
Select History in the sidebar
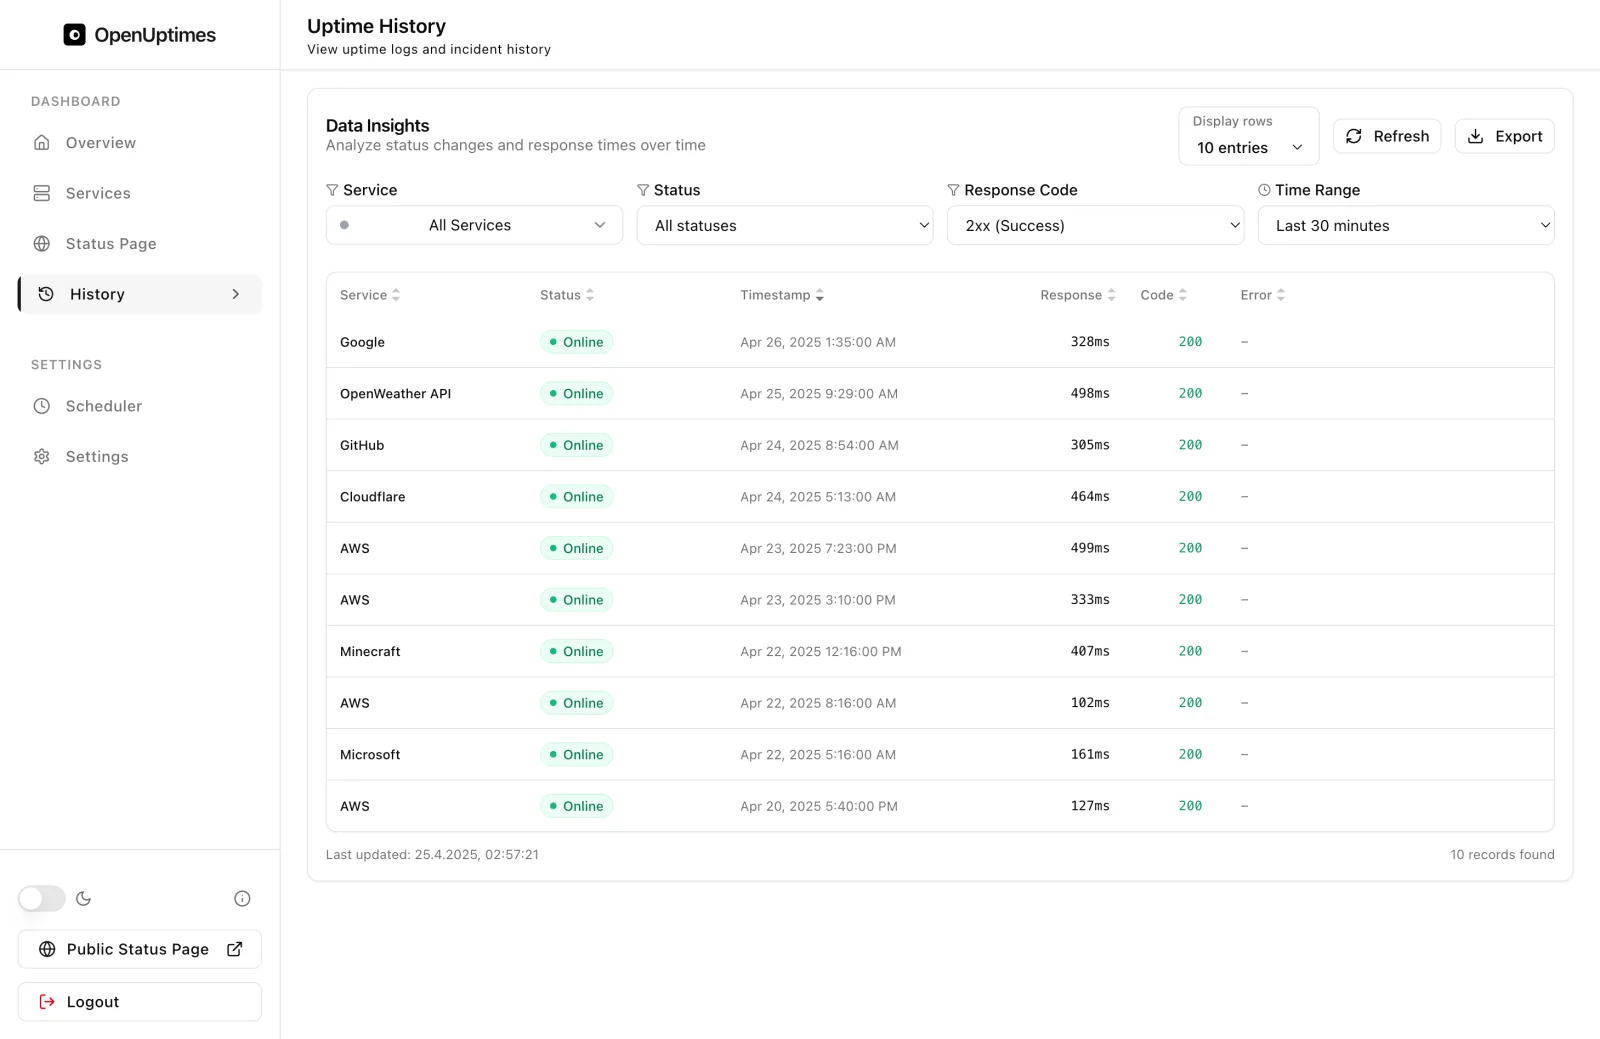click(140, 294)
